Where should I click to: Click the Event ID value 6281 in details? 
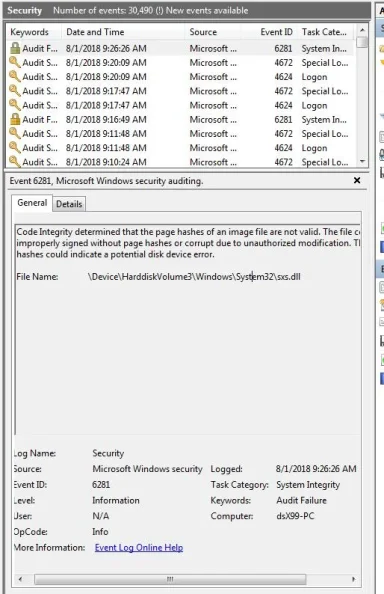click(x=101, y=485)
